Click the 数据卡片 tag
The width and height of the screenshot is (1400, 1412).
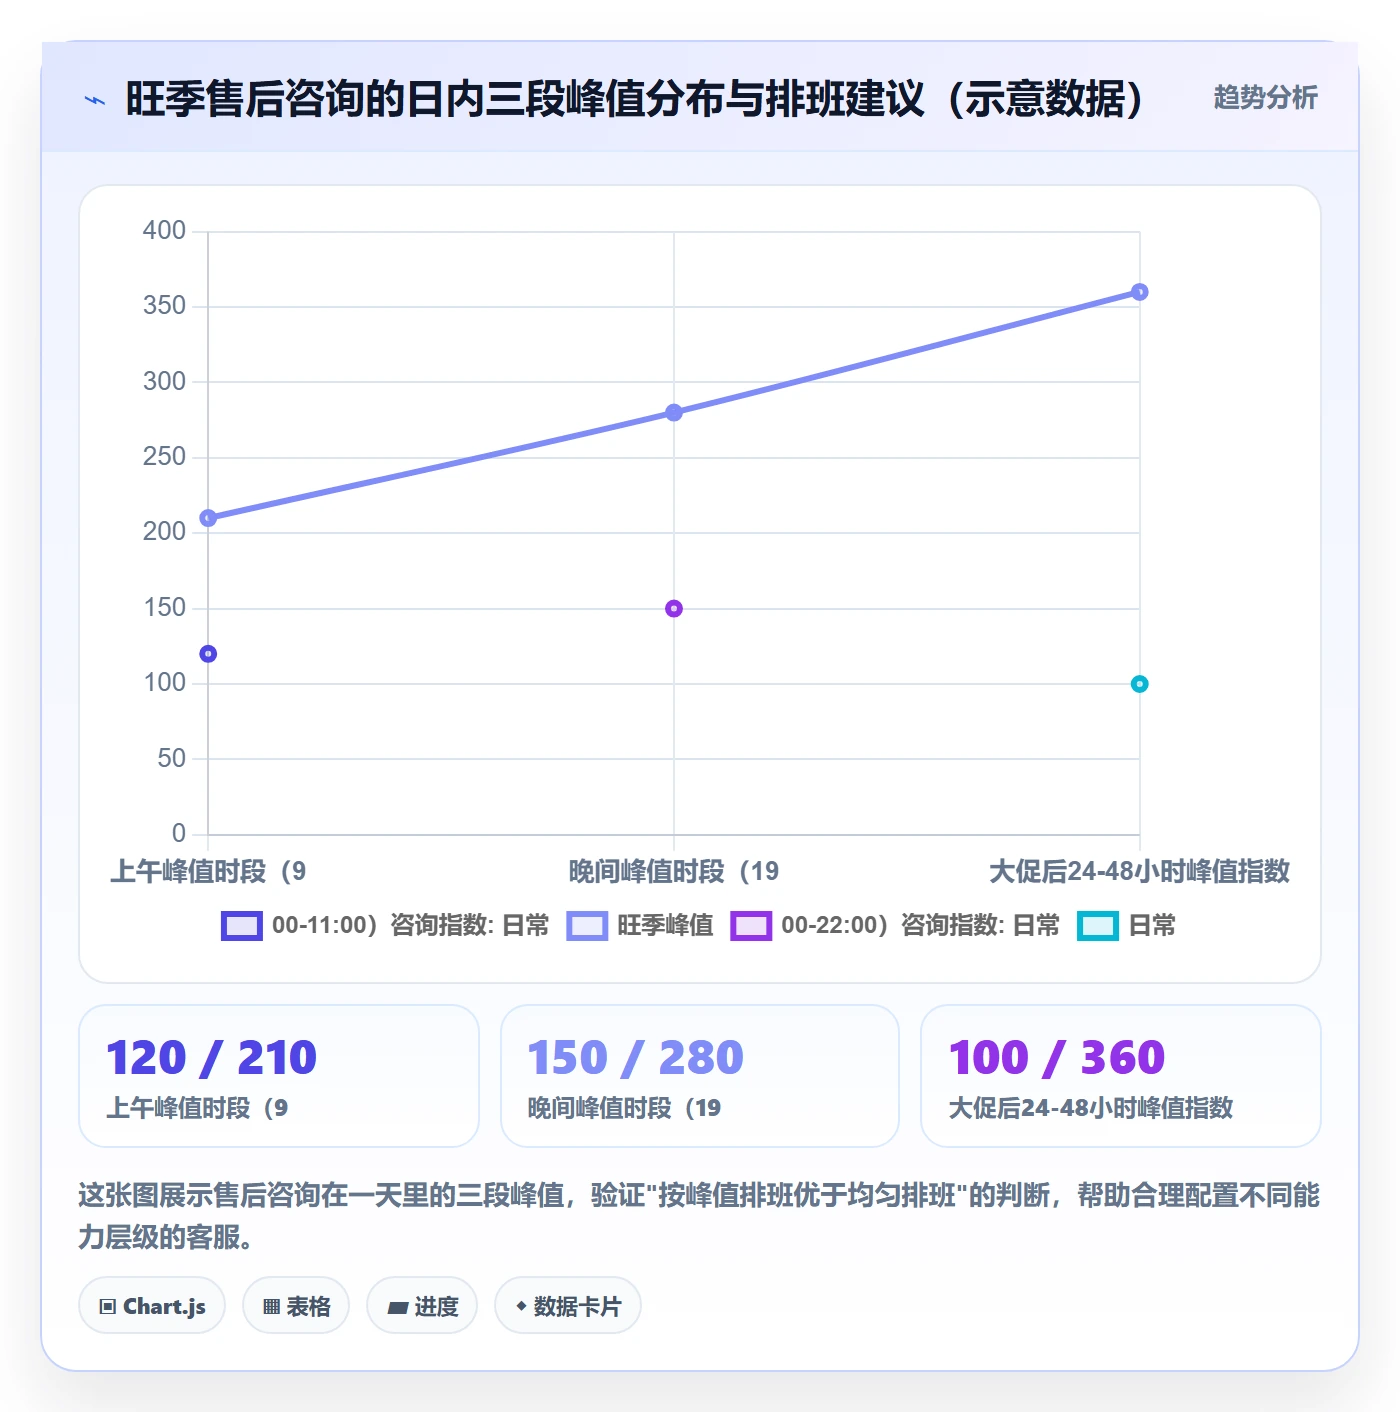[568, 1305]
